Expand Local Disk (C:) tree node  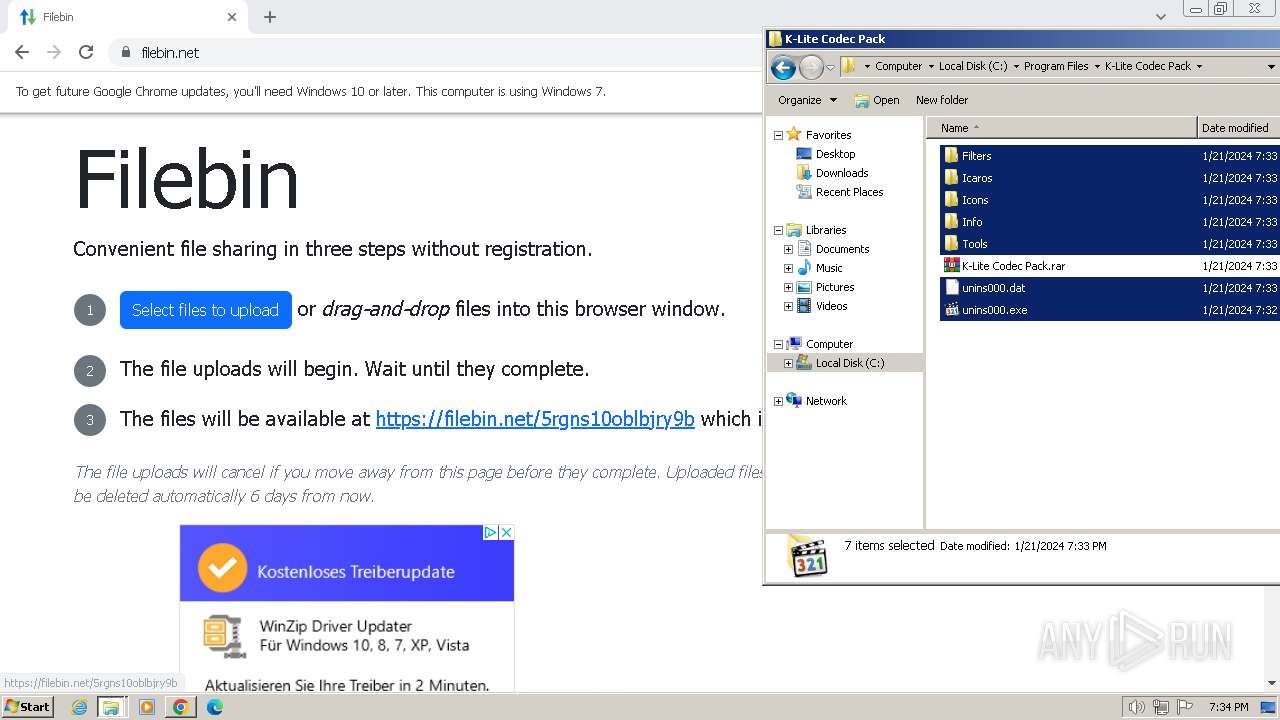click(788, 363)
